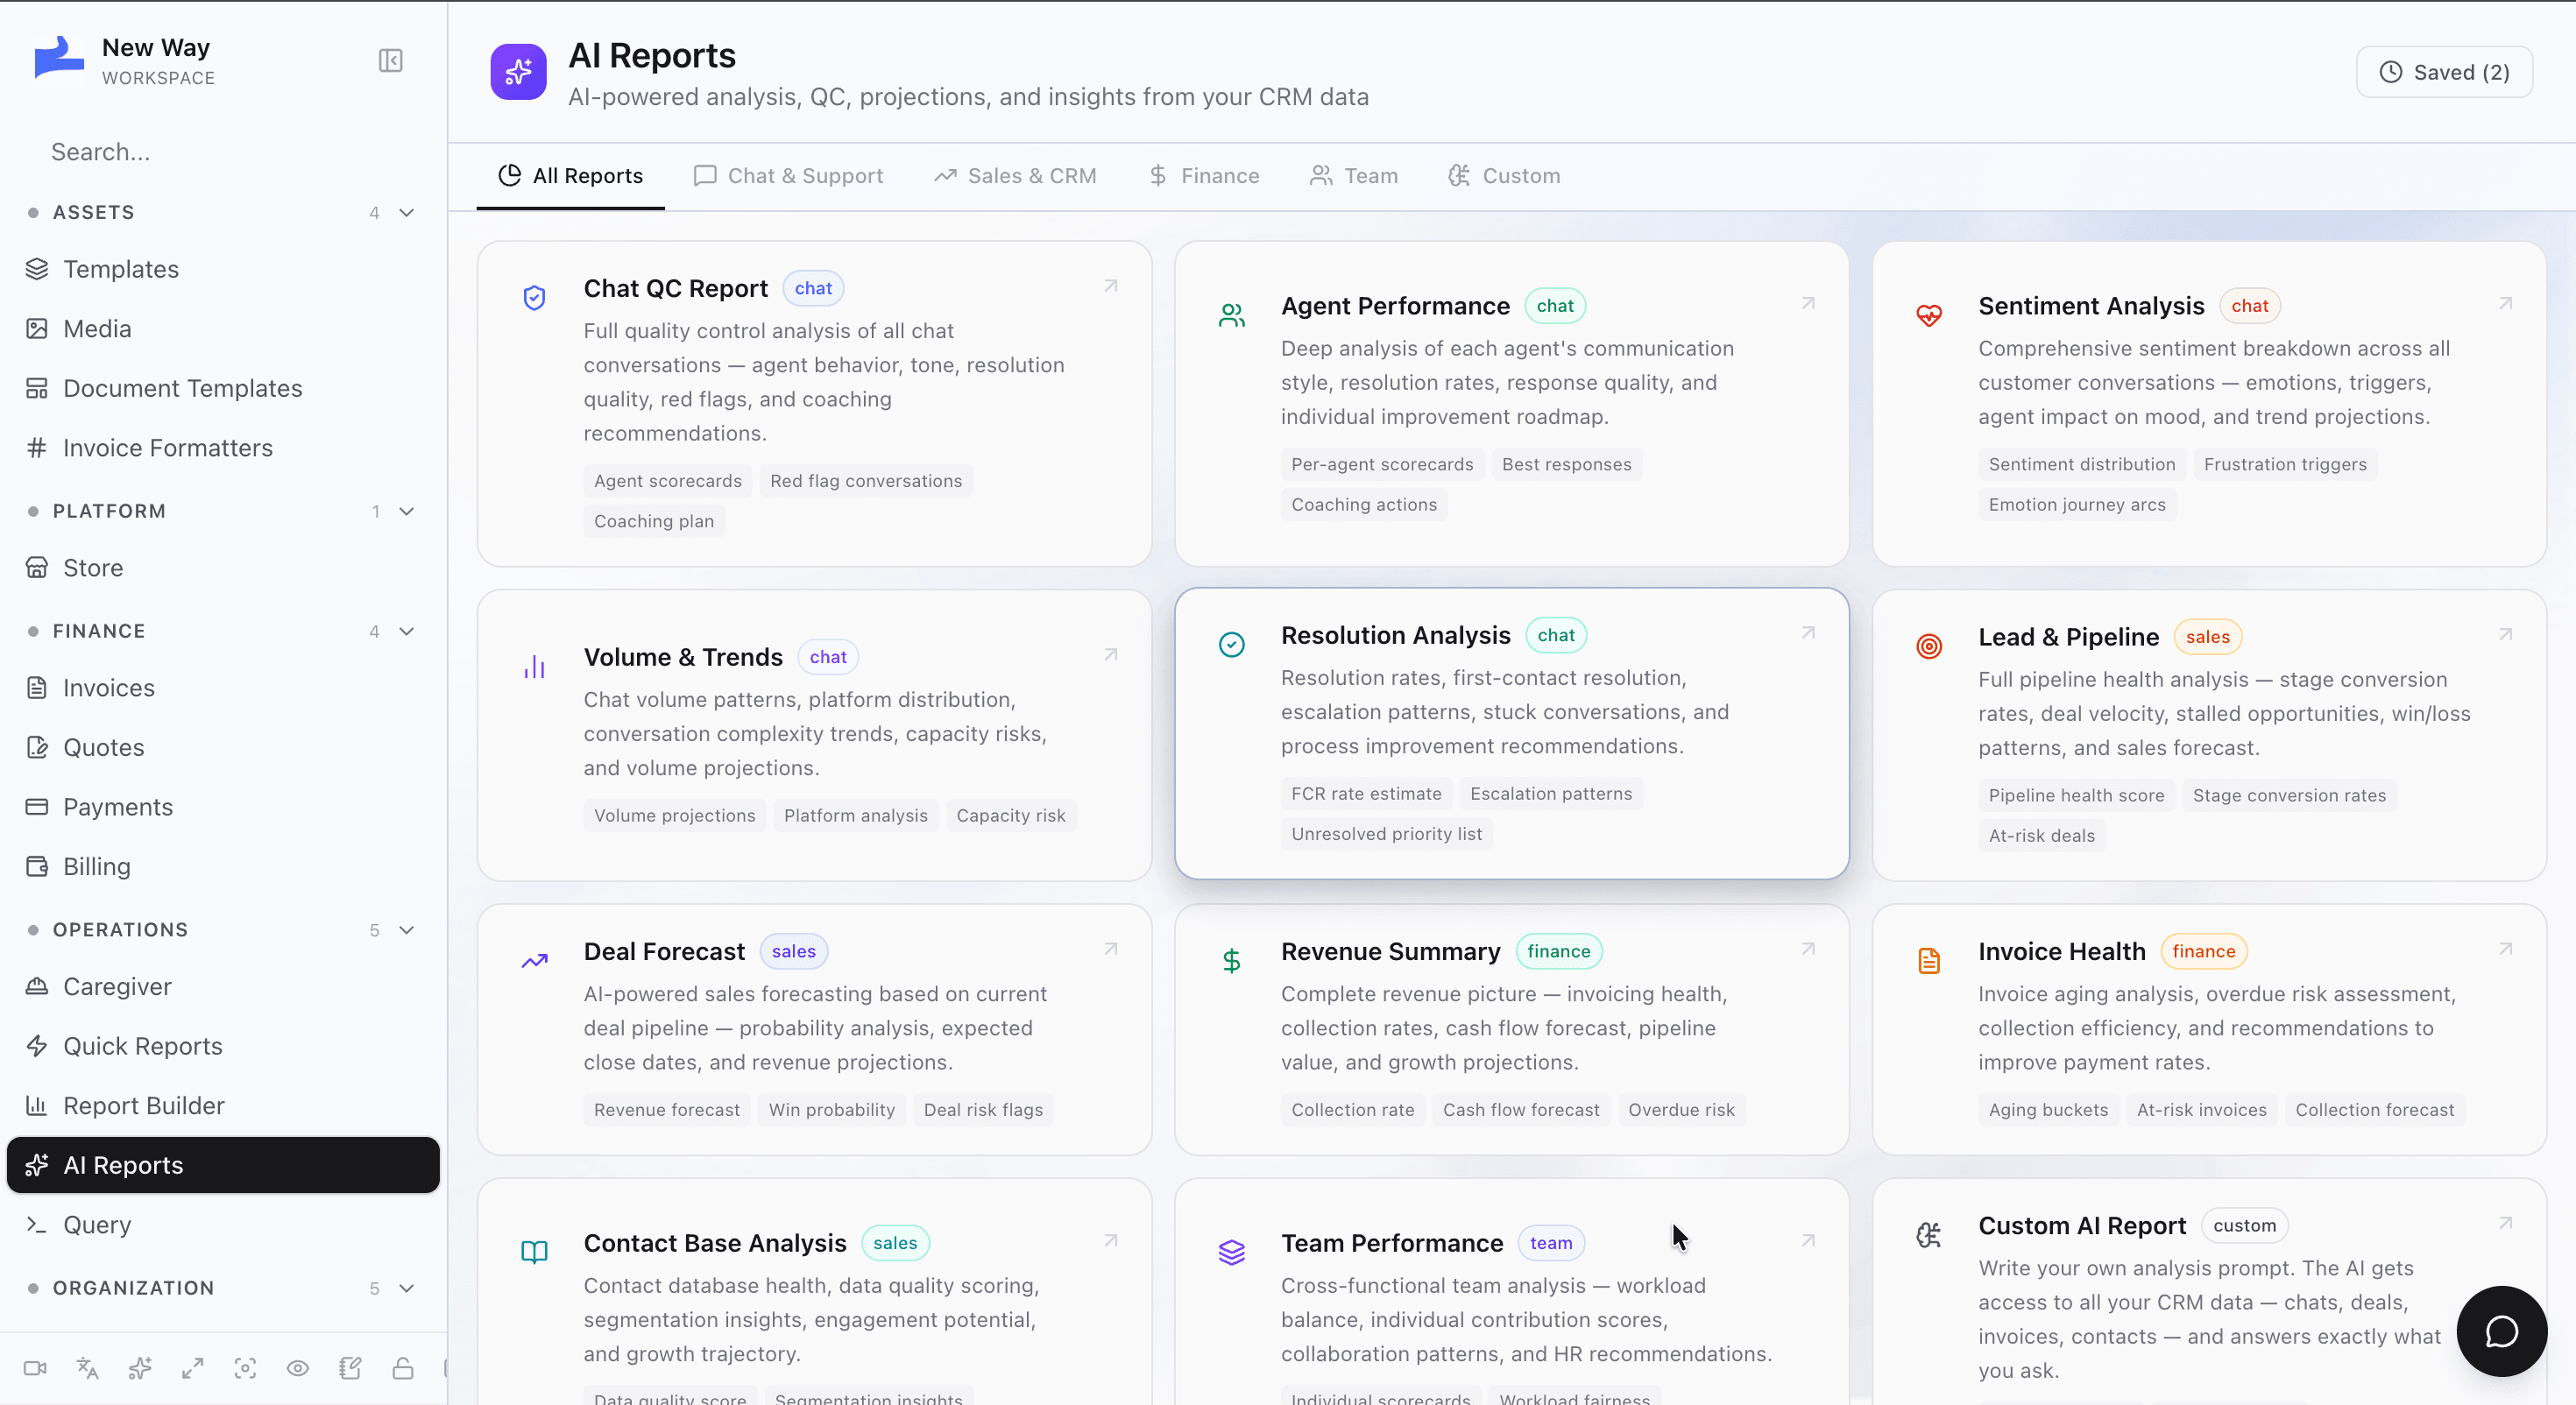This screenshot has height=1405, width=2576.
Task: Click the Custom AI Report brain icon
Action: [x=1929, y=1235]
